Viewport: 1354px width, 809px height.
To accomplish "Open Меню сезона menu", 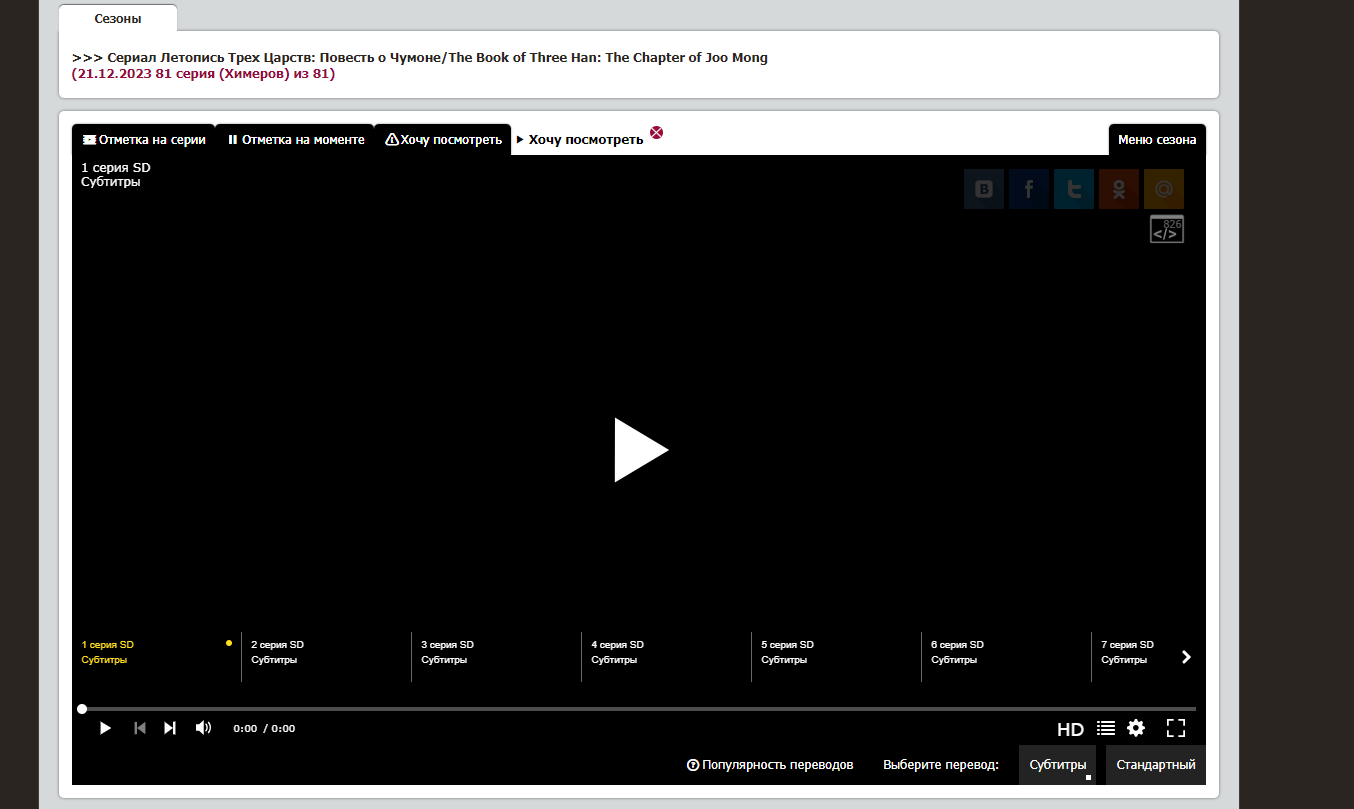I will point(1156,140).
